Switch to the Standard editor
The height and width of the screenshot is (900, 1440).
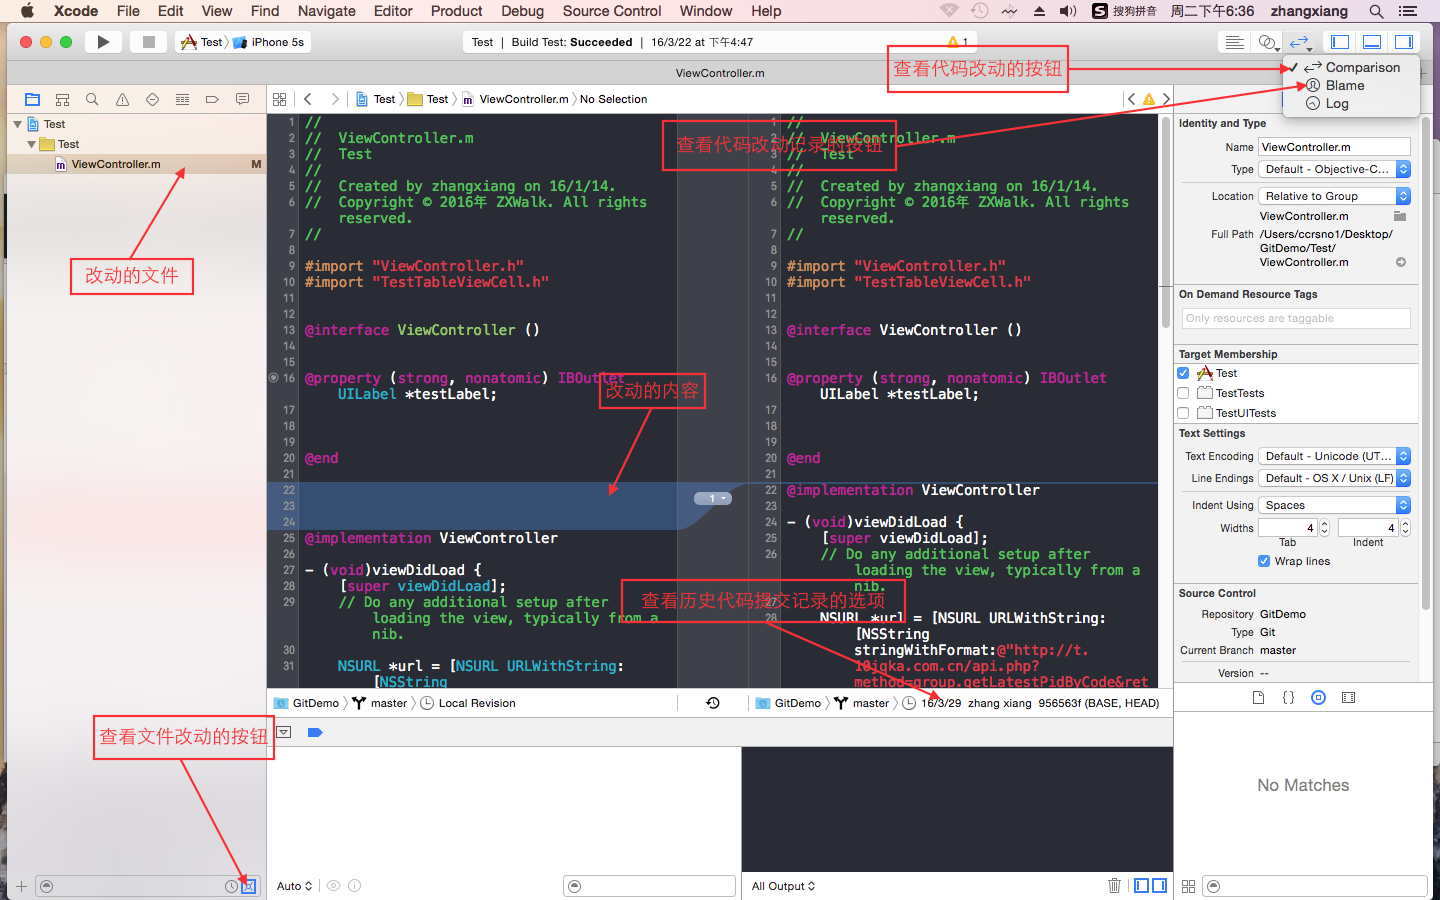[x=1235, y=42]
